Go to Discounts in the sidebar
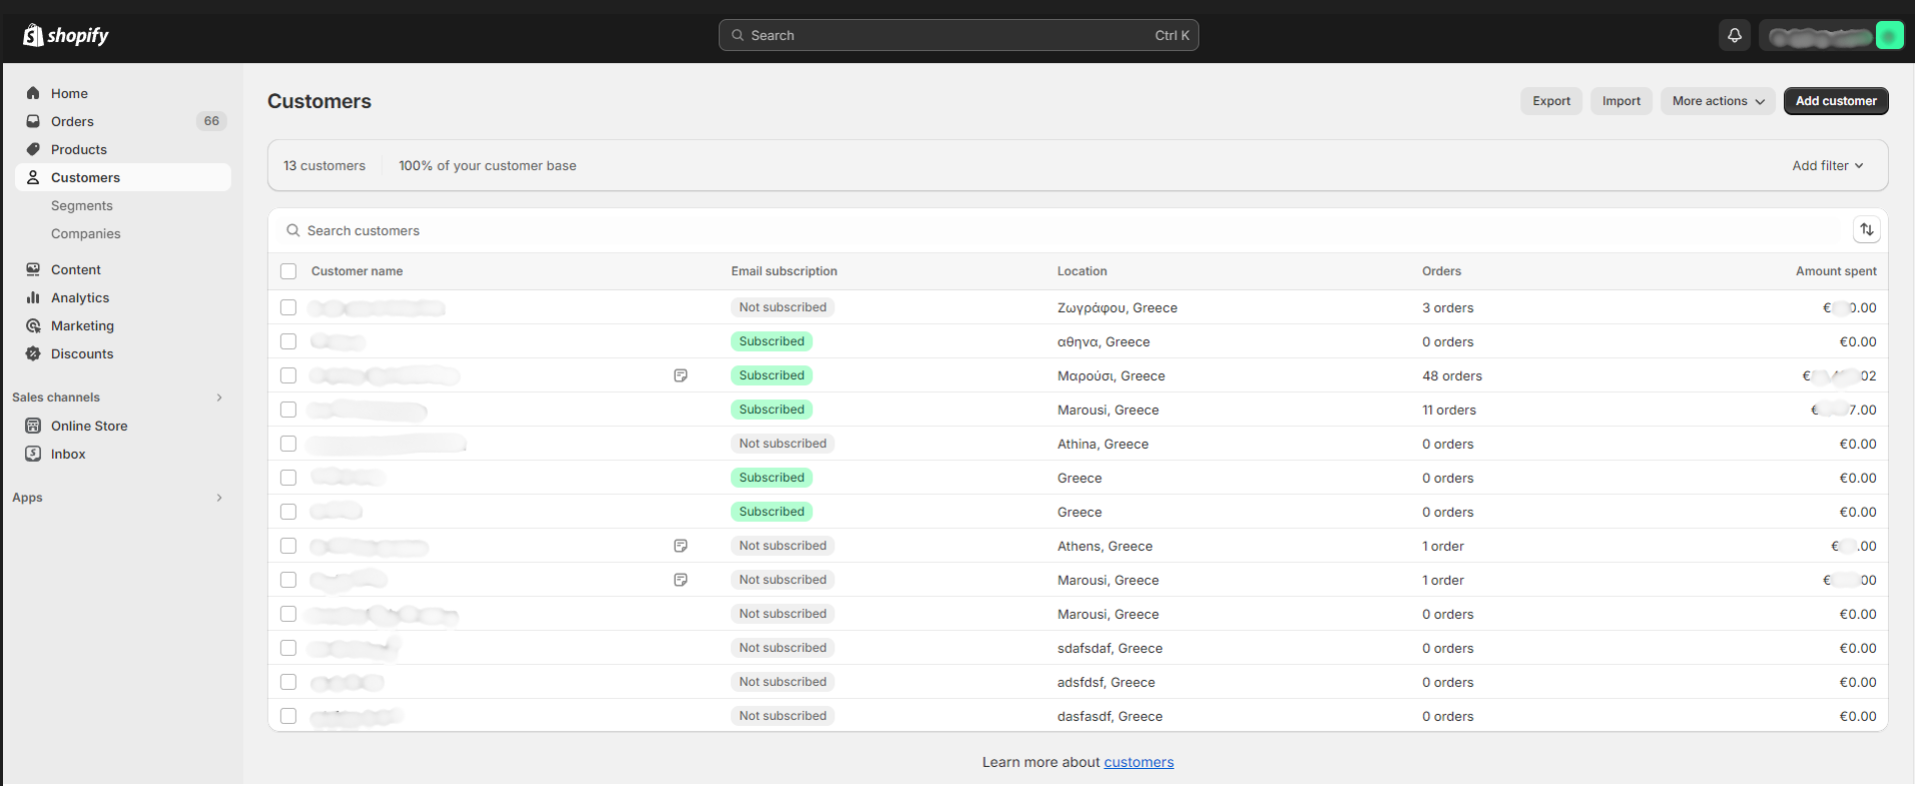1915x786 pixels. coord(82,353)
